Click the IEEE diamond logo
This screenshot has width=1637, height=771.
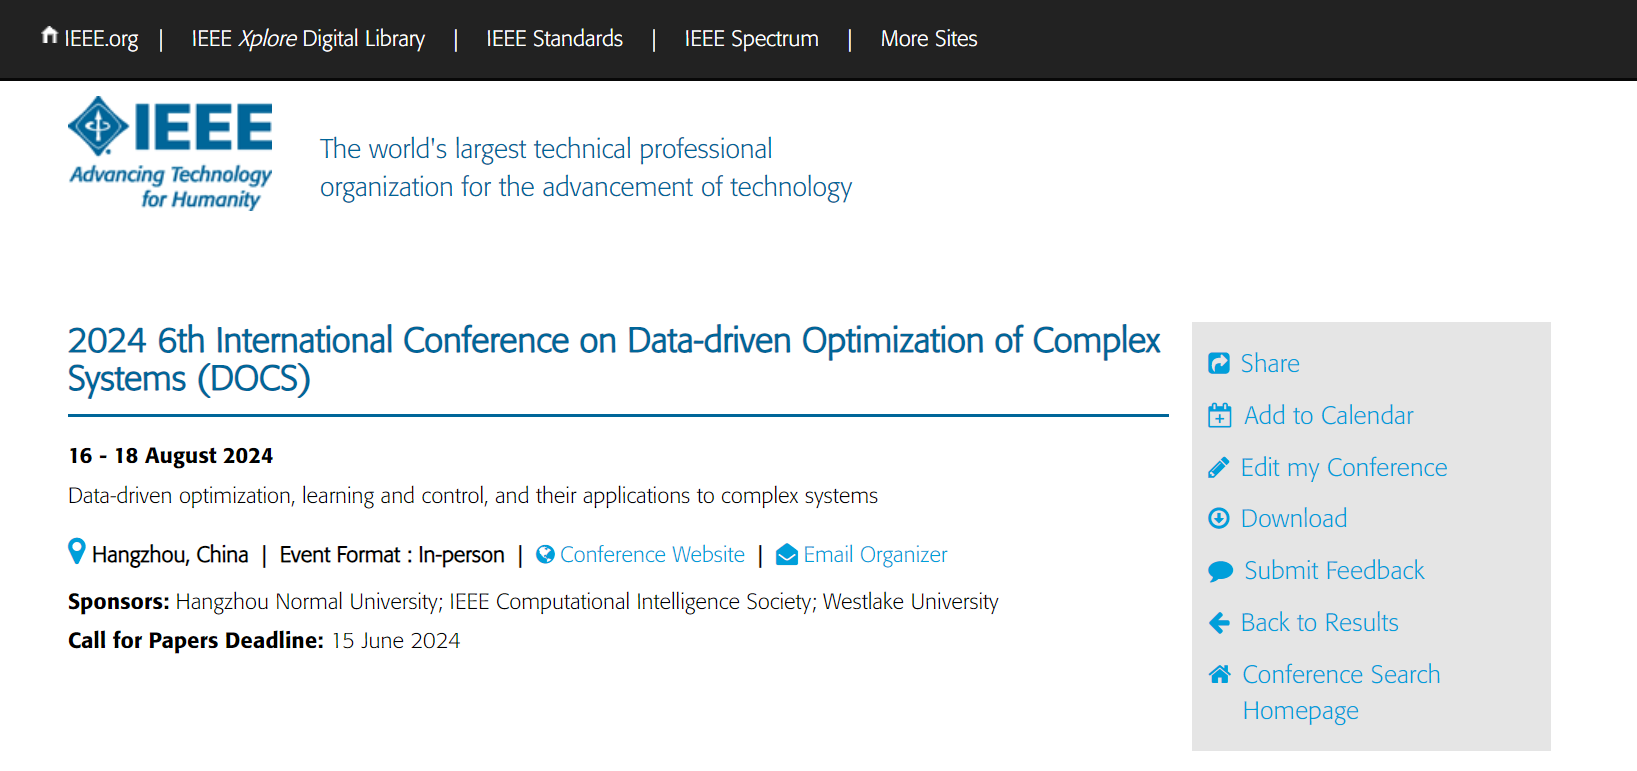tap(98, 126)
